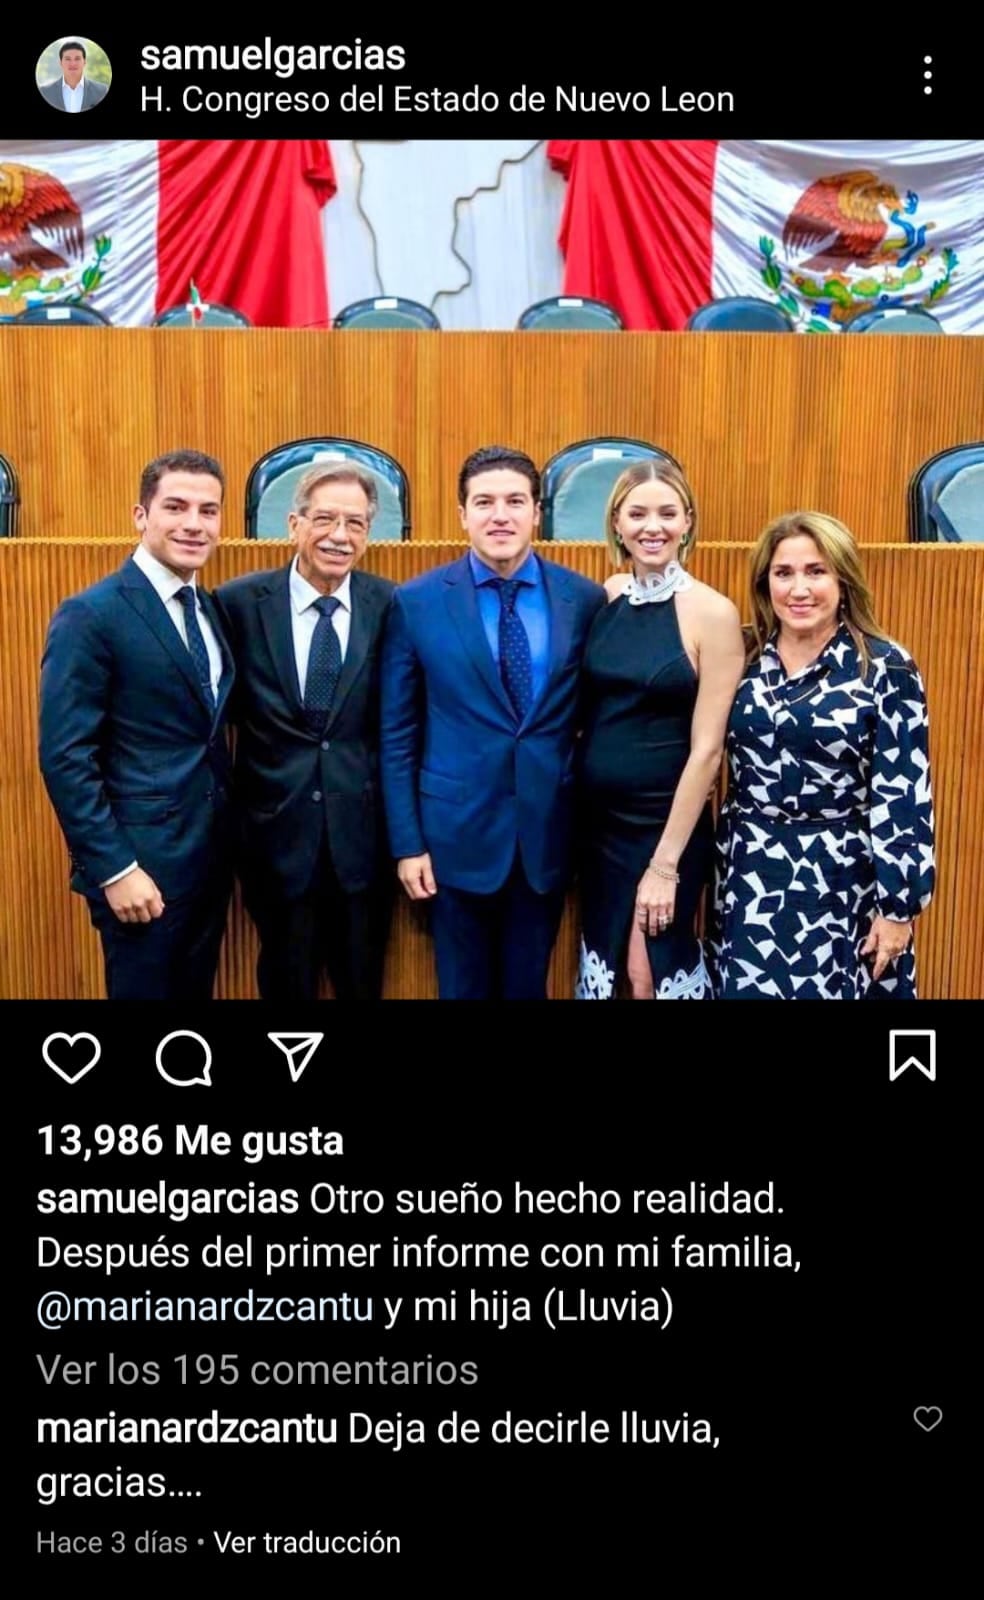This screenshot has width=984, height=1600.
Task: Share the post with the paper plane icon
Action: coord(296,1056)
